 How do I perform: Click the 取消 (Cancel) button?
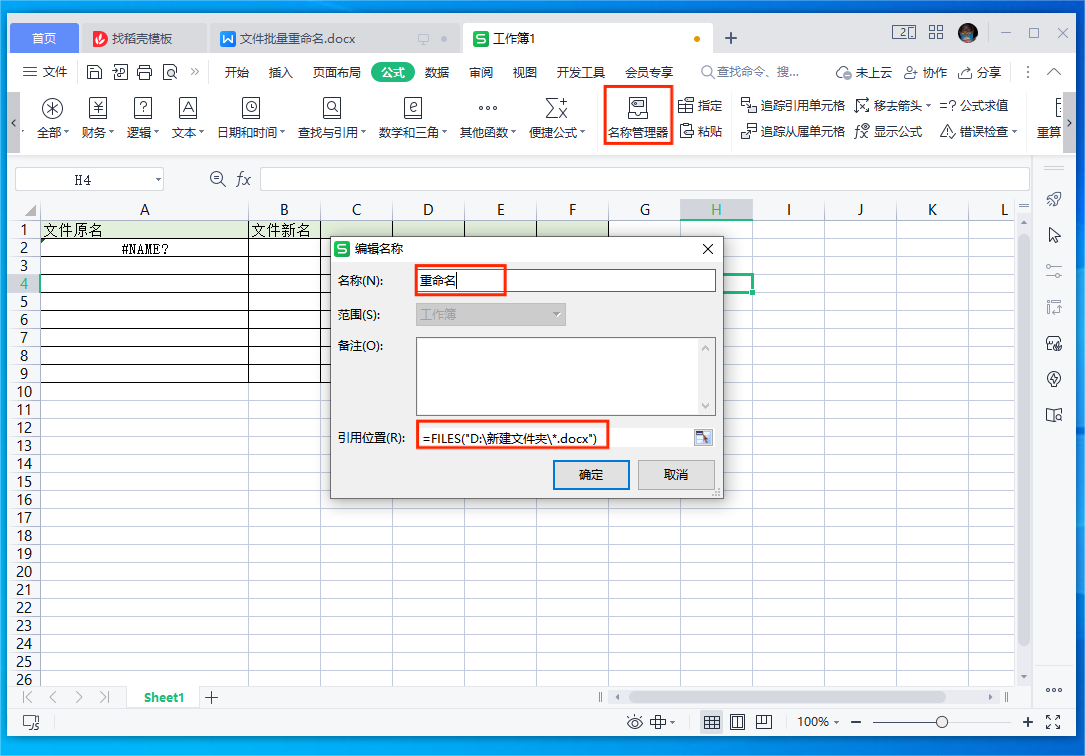pos(676,475)
